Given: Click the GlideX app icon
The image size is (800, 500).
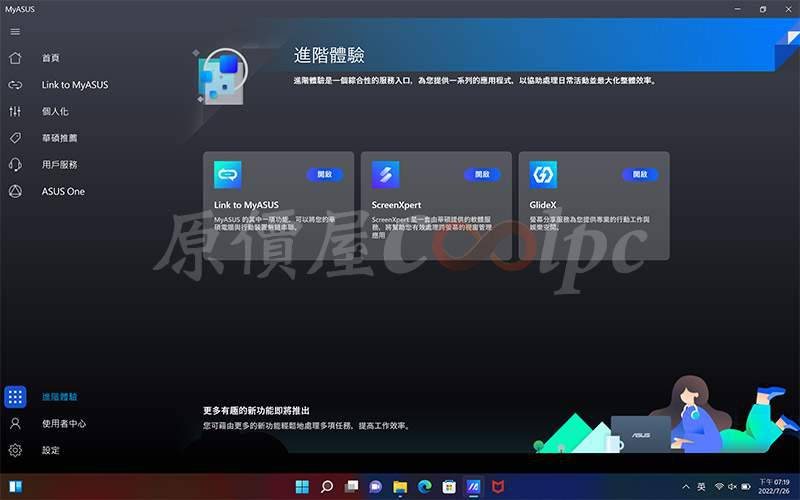Looking at the screenshot, I should click(543, 175).
